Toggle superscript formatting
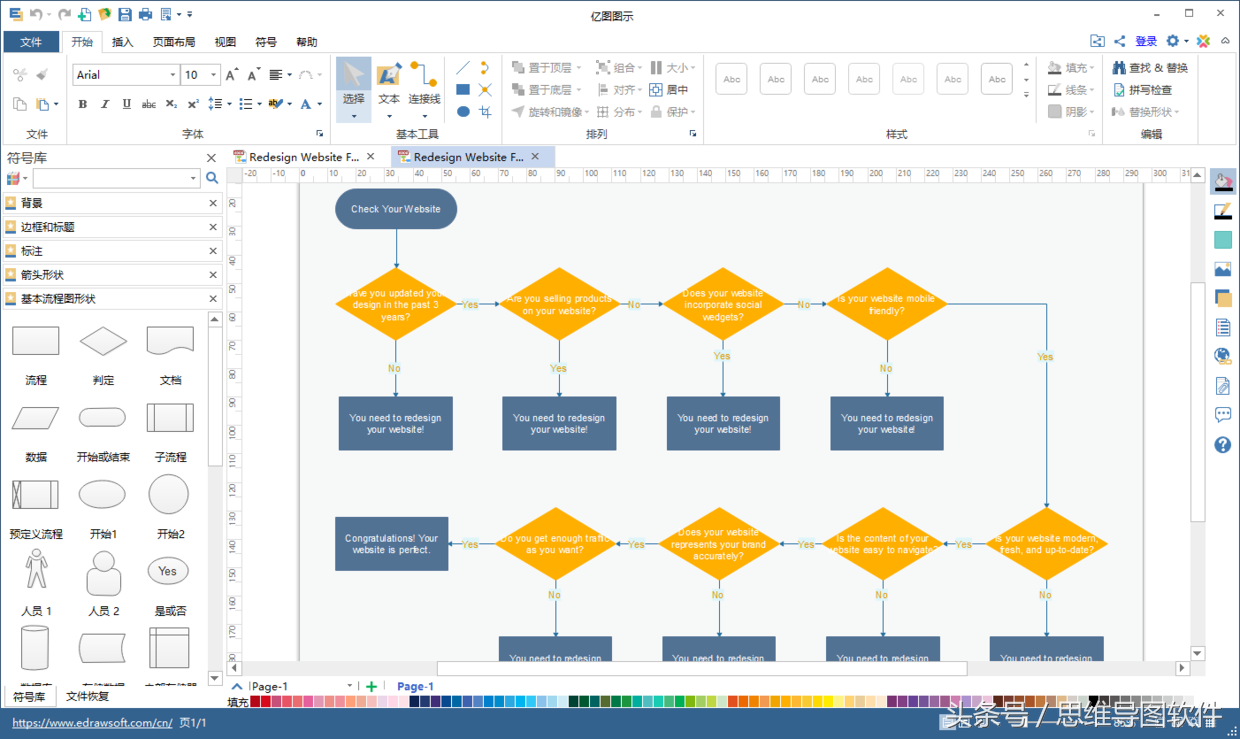Image resolution: width=1240 pixels, height=739 pixels. (x=193, y=104)
